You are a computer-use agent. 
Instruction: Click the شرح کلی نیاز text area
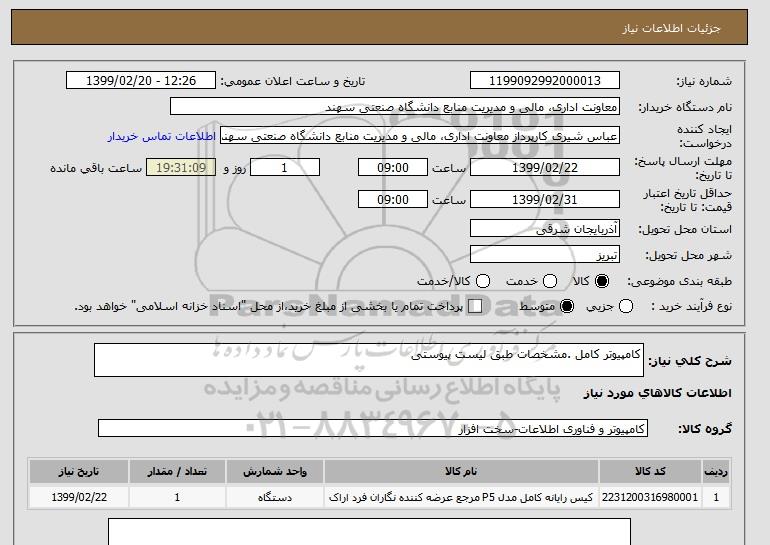(x=369, y=360)
